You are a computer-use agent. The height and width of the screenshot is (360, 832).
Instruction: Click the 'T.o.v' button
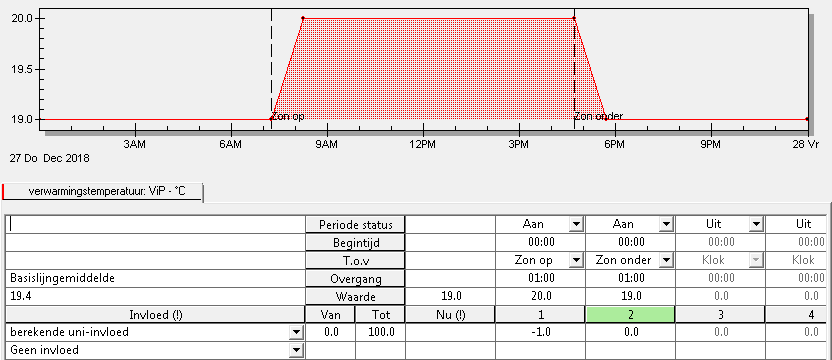[x=356, y=261]
